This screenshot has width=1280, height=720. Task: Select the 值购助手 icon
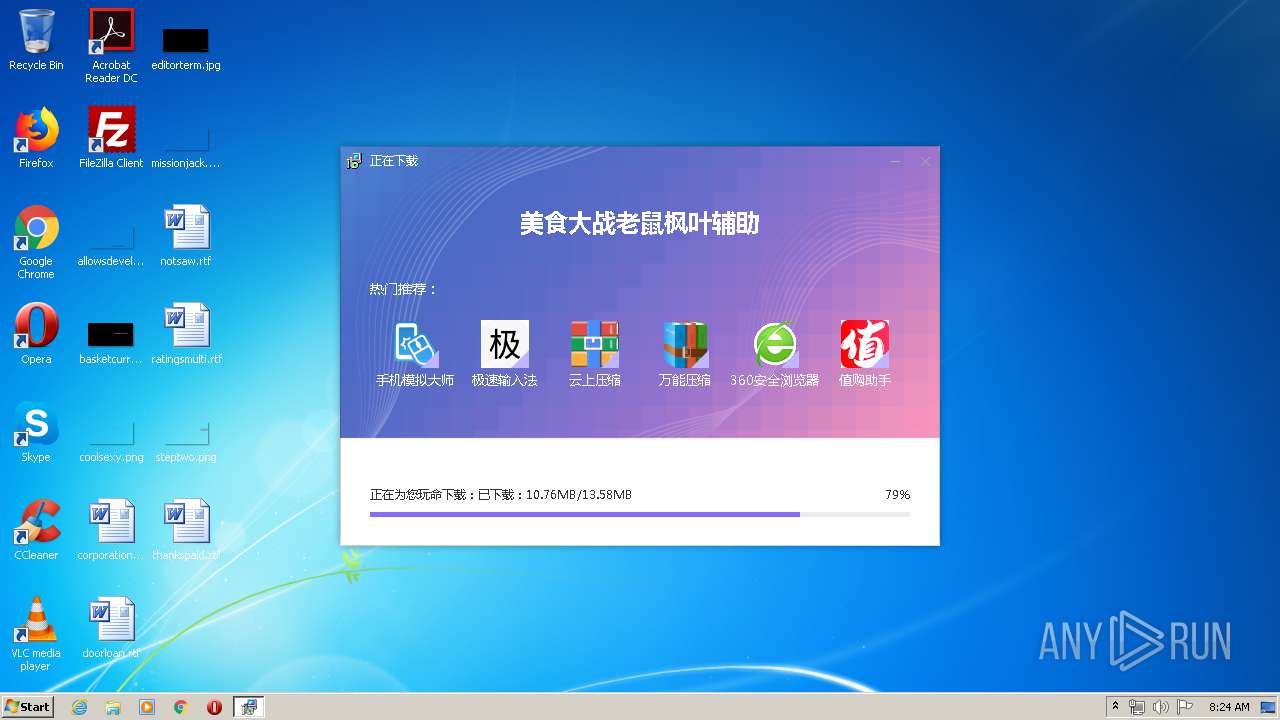pos(865,345)
